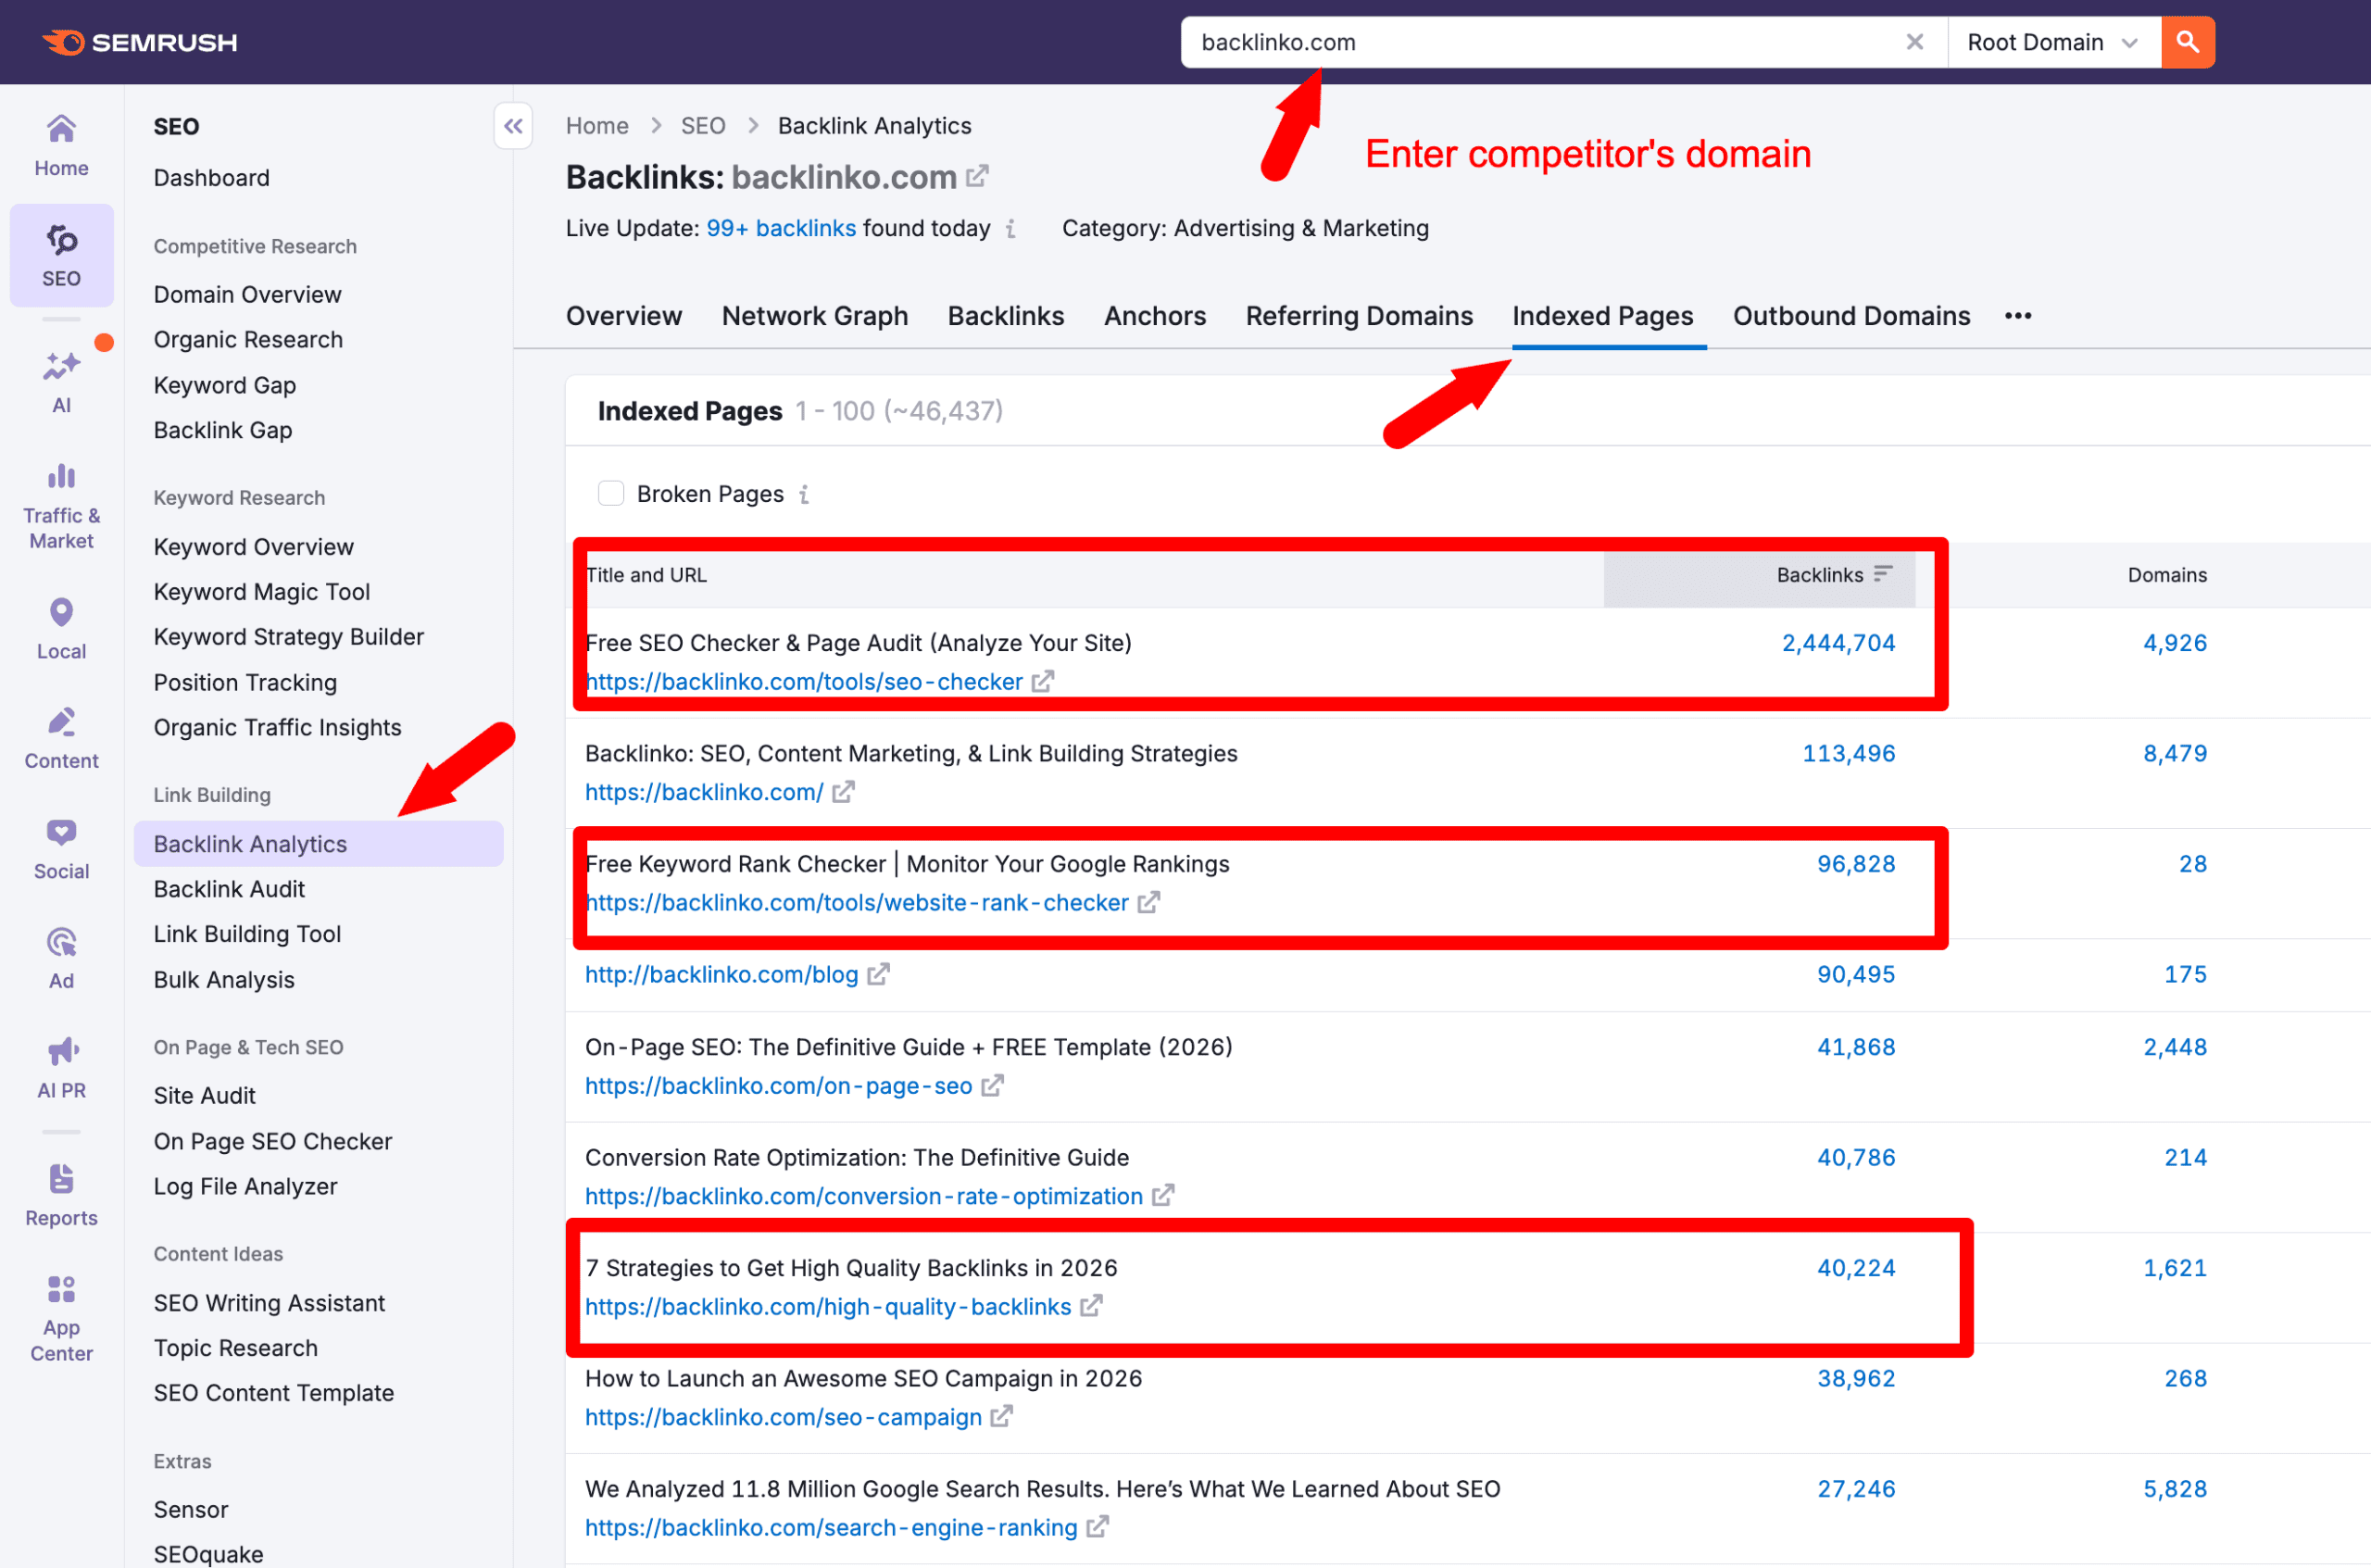Toggle the Broken Pages checkbox
The height and width of the screenshot is (1568, 2371).
[610, 493]
